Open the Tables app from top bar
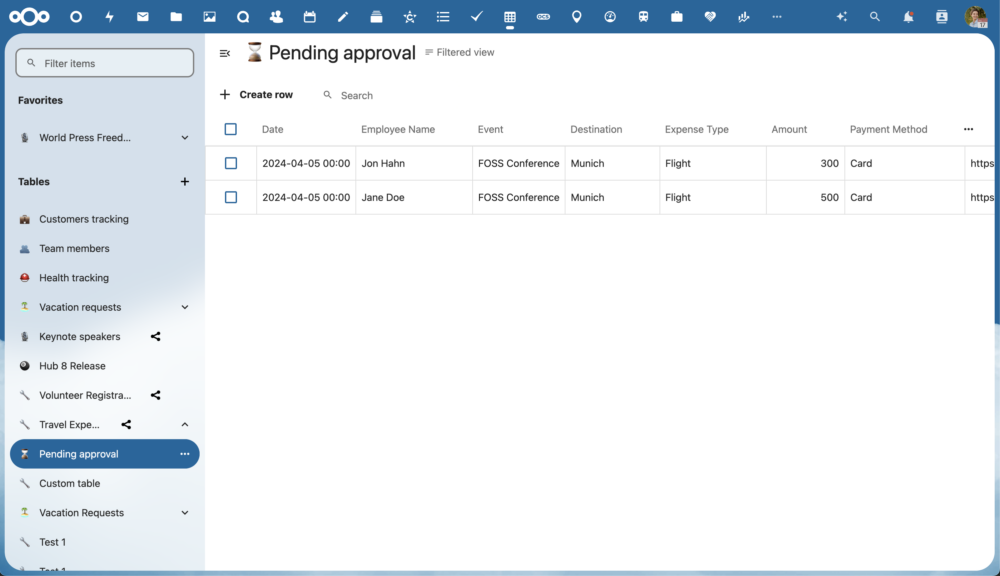Viewport: 1000px width, 576px height. [510, 16]
